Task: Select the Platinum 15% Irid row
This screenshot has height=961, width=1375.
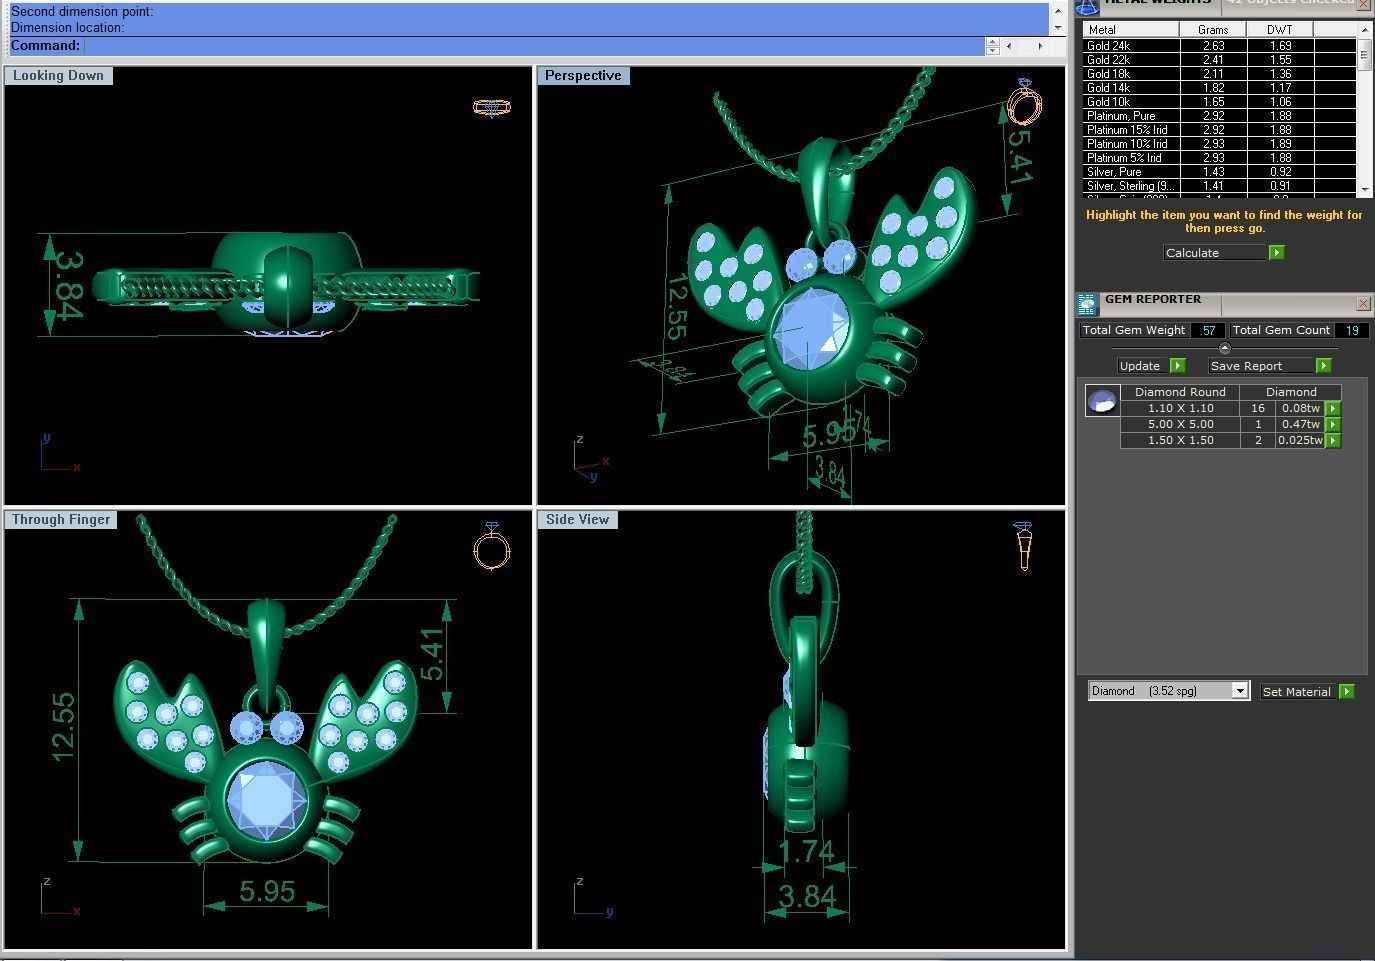Action: 1219,130
